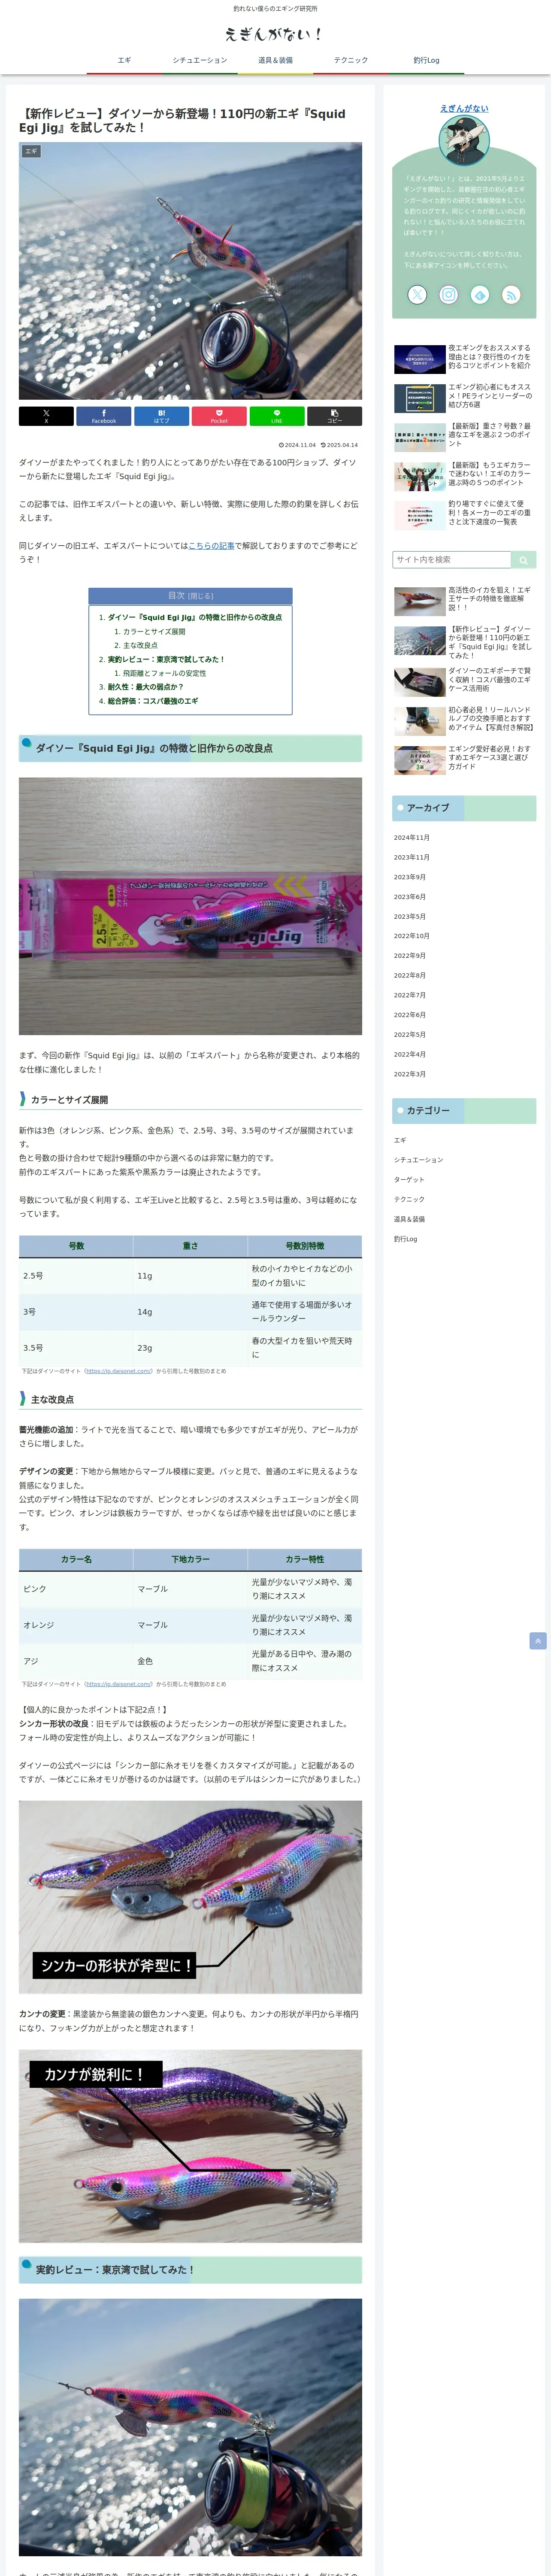Viewport: 551px width, 2576px height.
Task: Open the 2023年6月 archive
Action: (x=409, y=897)
